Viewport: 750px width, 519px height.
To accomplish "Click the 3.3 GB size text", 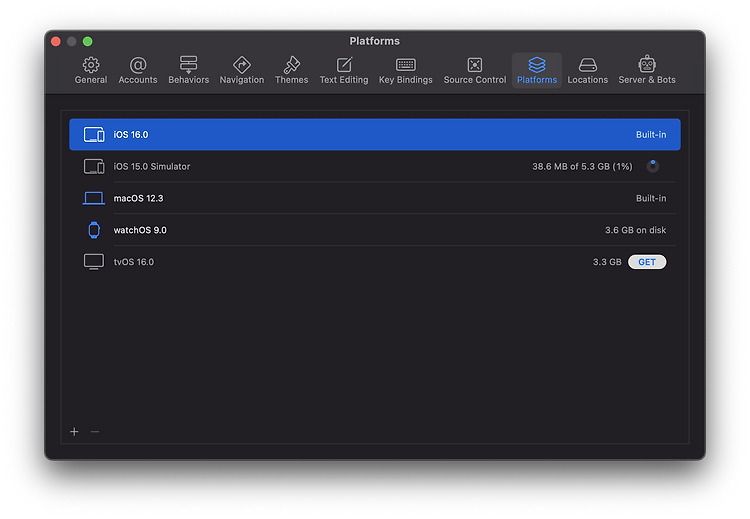I will pyautogui.click(x=607, y=262).
